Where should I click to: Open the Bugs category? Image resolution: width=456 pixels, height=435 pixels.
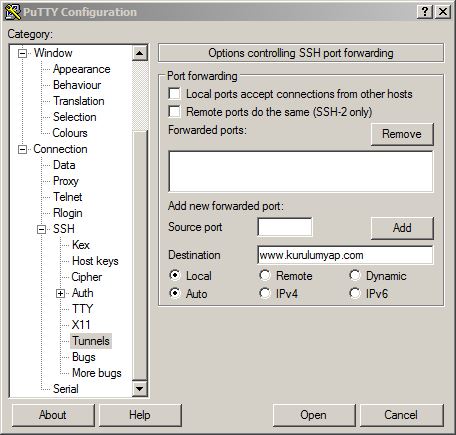tap(84, 357)
